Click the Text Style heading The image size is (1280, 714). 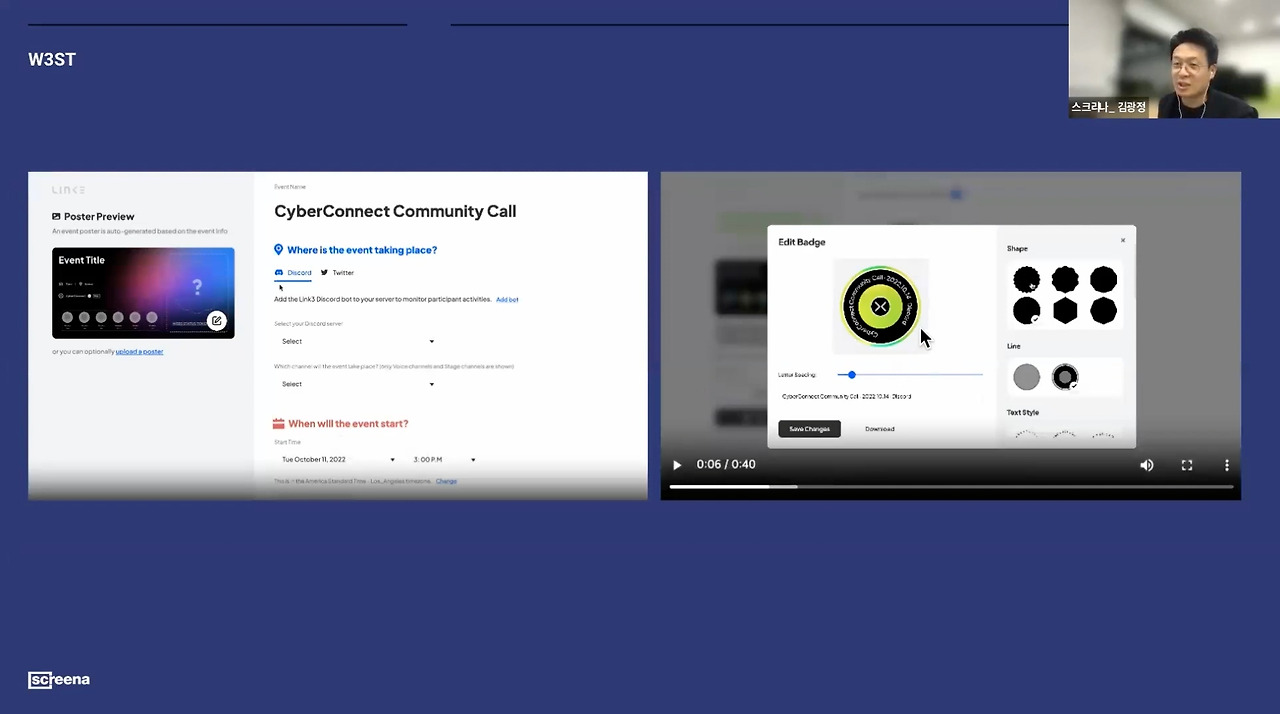tap(1023, 413)
